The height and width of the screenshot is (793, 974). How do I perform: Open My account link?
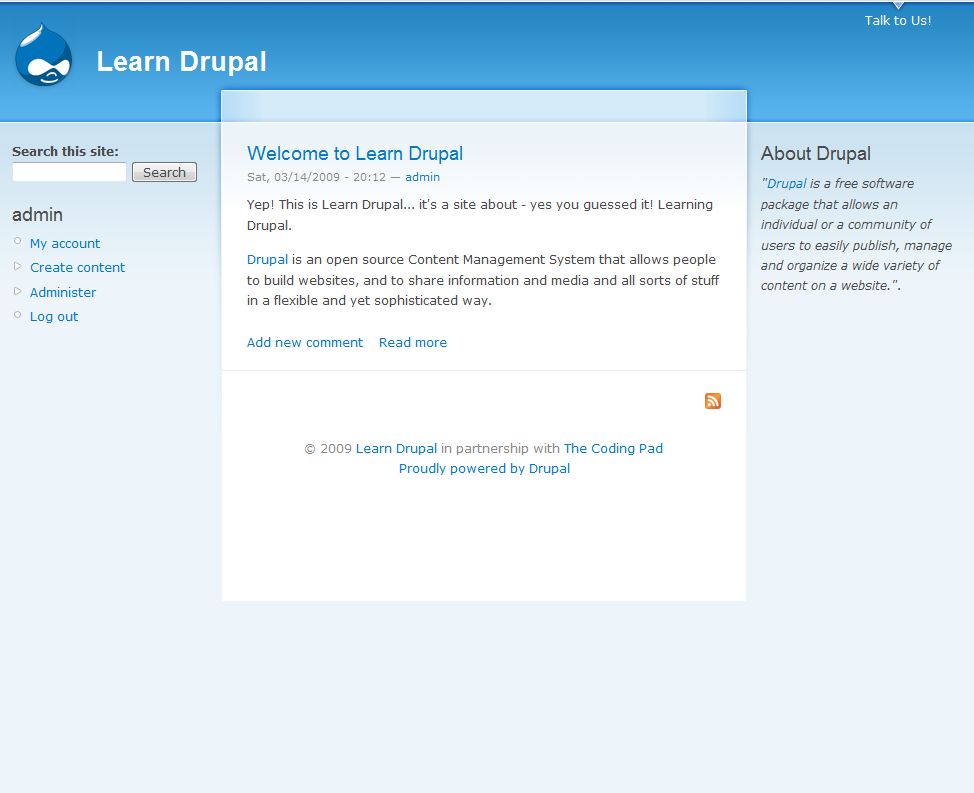click(65, 243)
